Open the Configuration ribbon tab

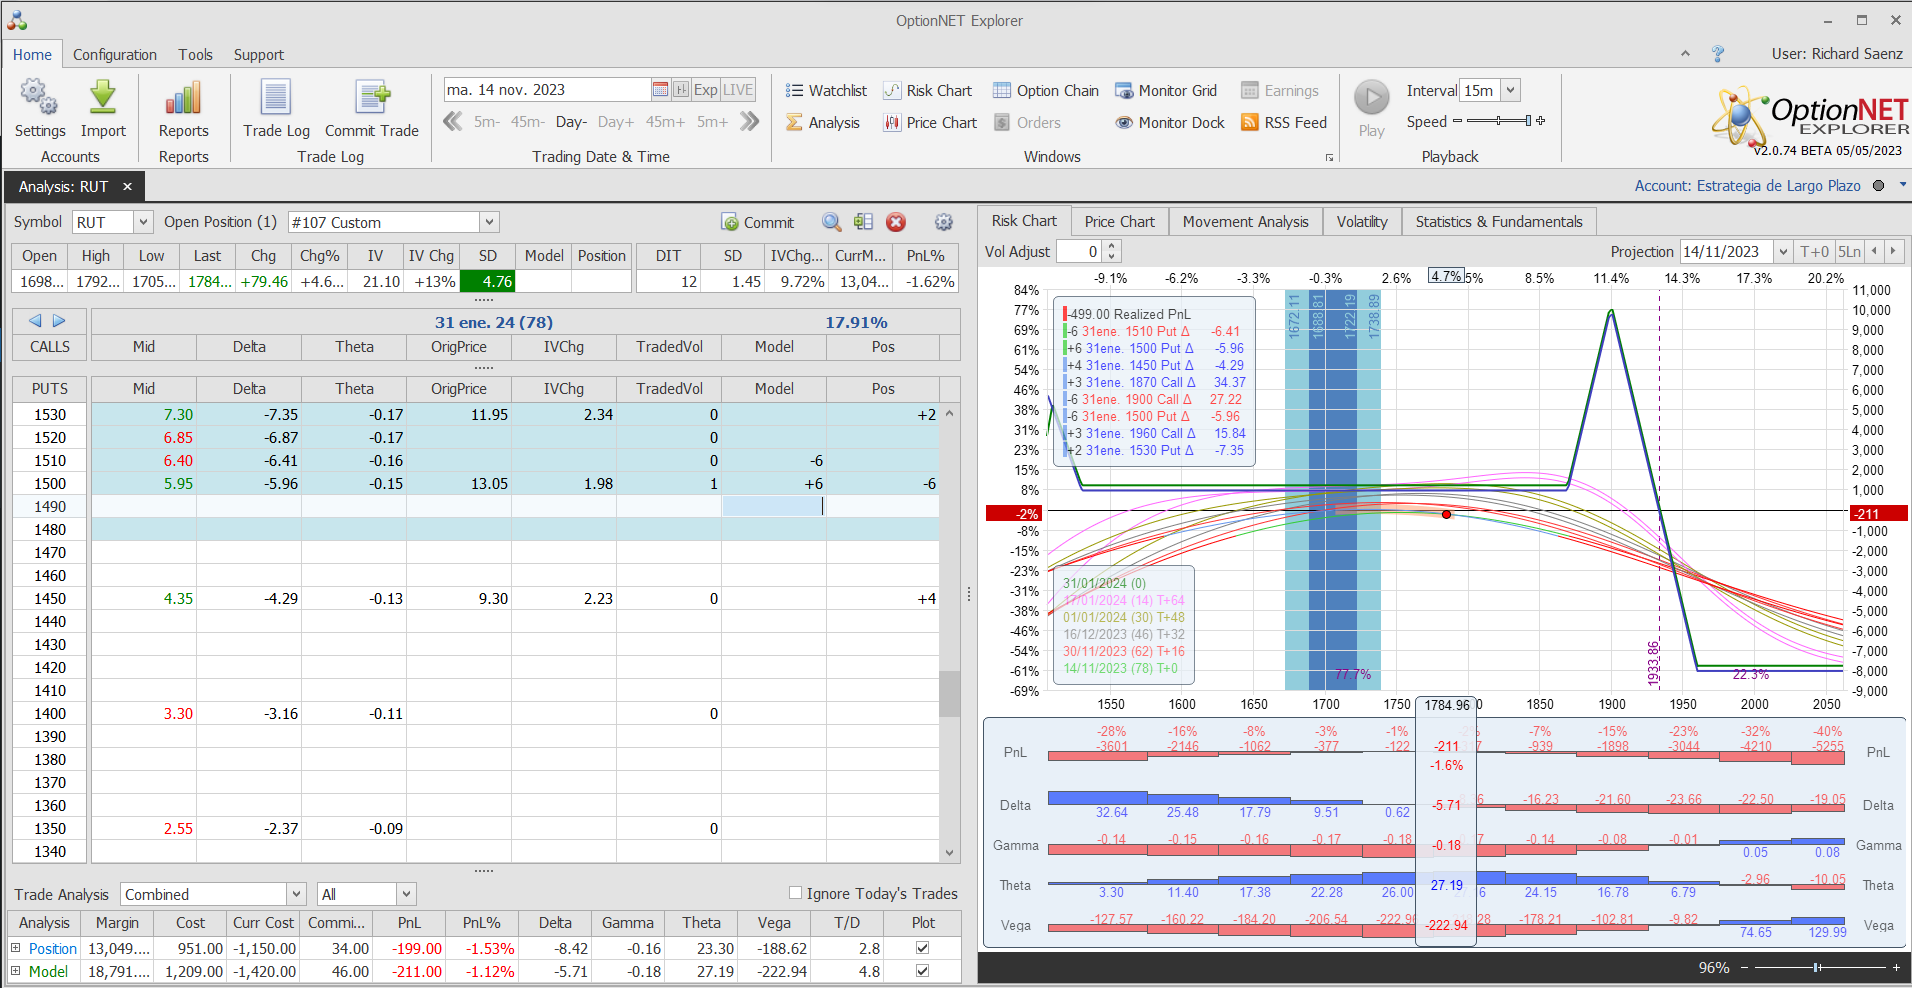(x=115, y=54)
